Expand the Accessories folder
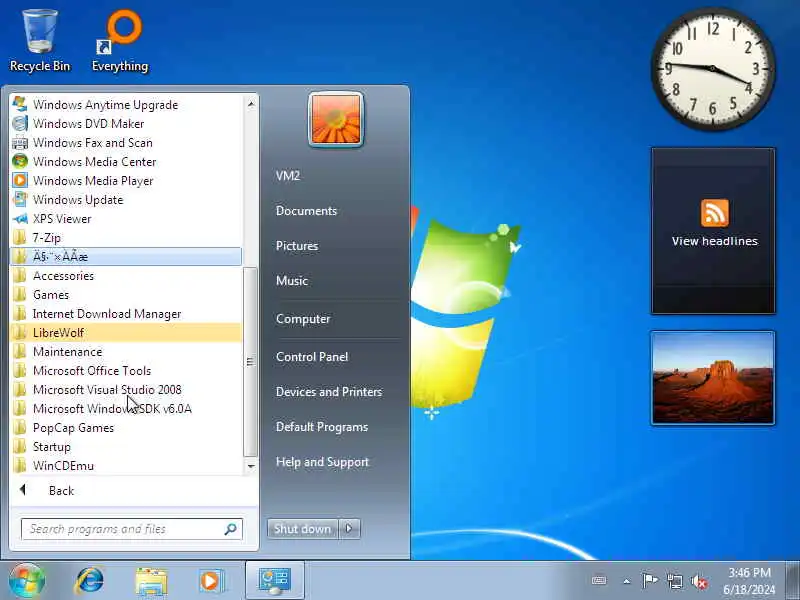800x600 pixels. (126, 276)
